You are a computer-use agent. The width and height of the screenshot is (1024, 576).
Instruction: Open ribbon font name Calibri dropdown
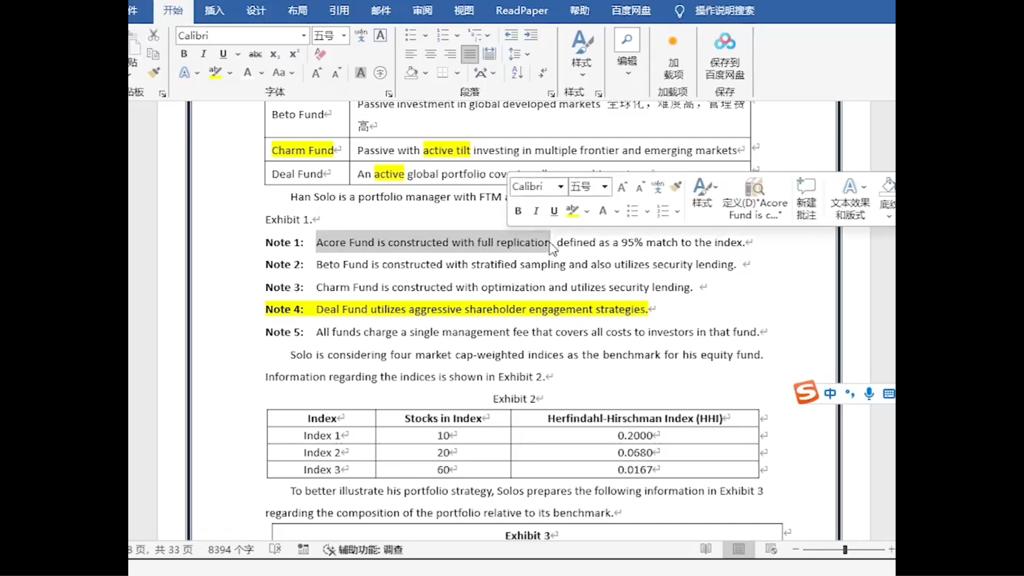[304, 35]
